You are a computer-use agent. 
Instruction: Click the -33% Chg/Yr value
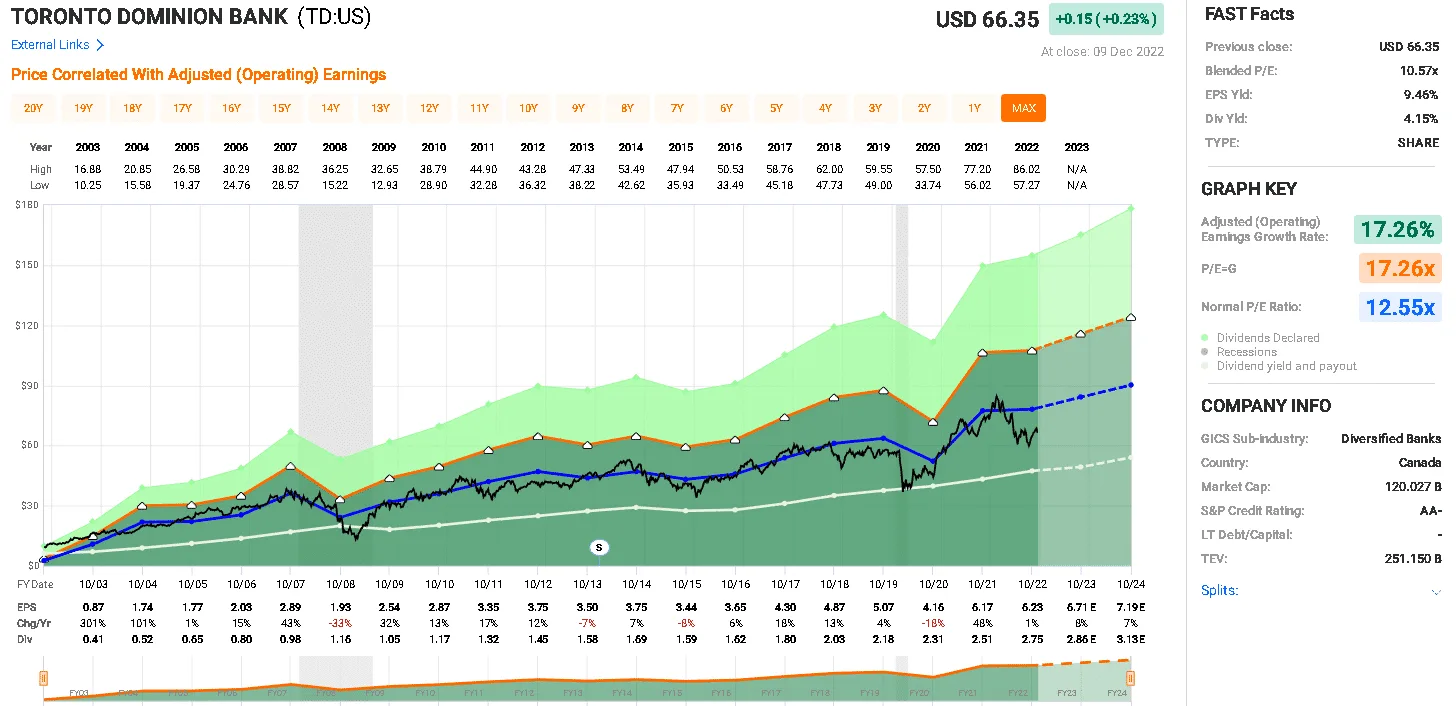click(x=340, y=623)
